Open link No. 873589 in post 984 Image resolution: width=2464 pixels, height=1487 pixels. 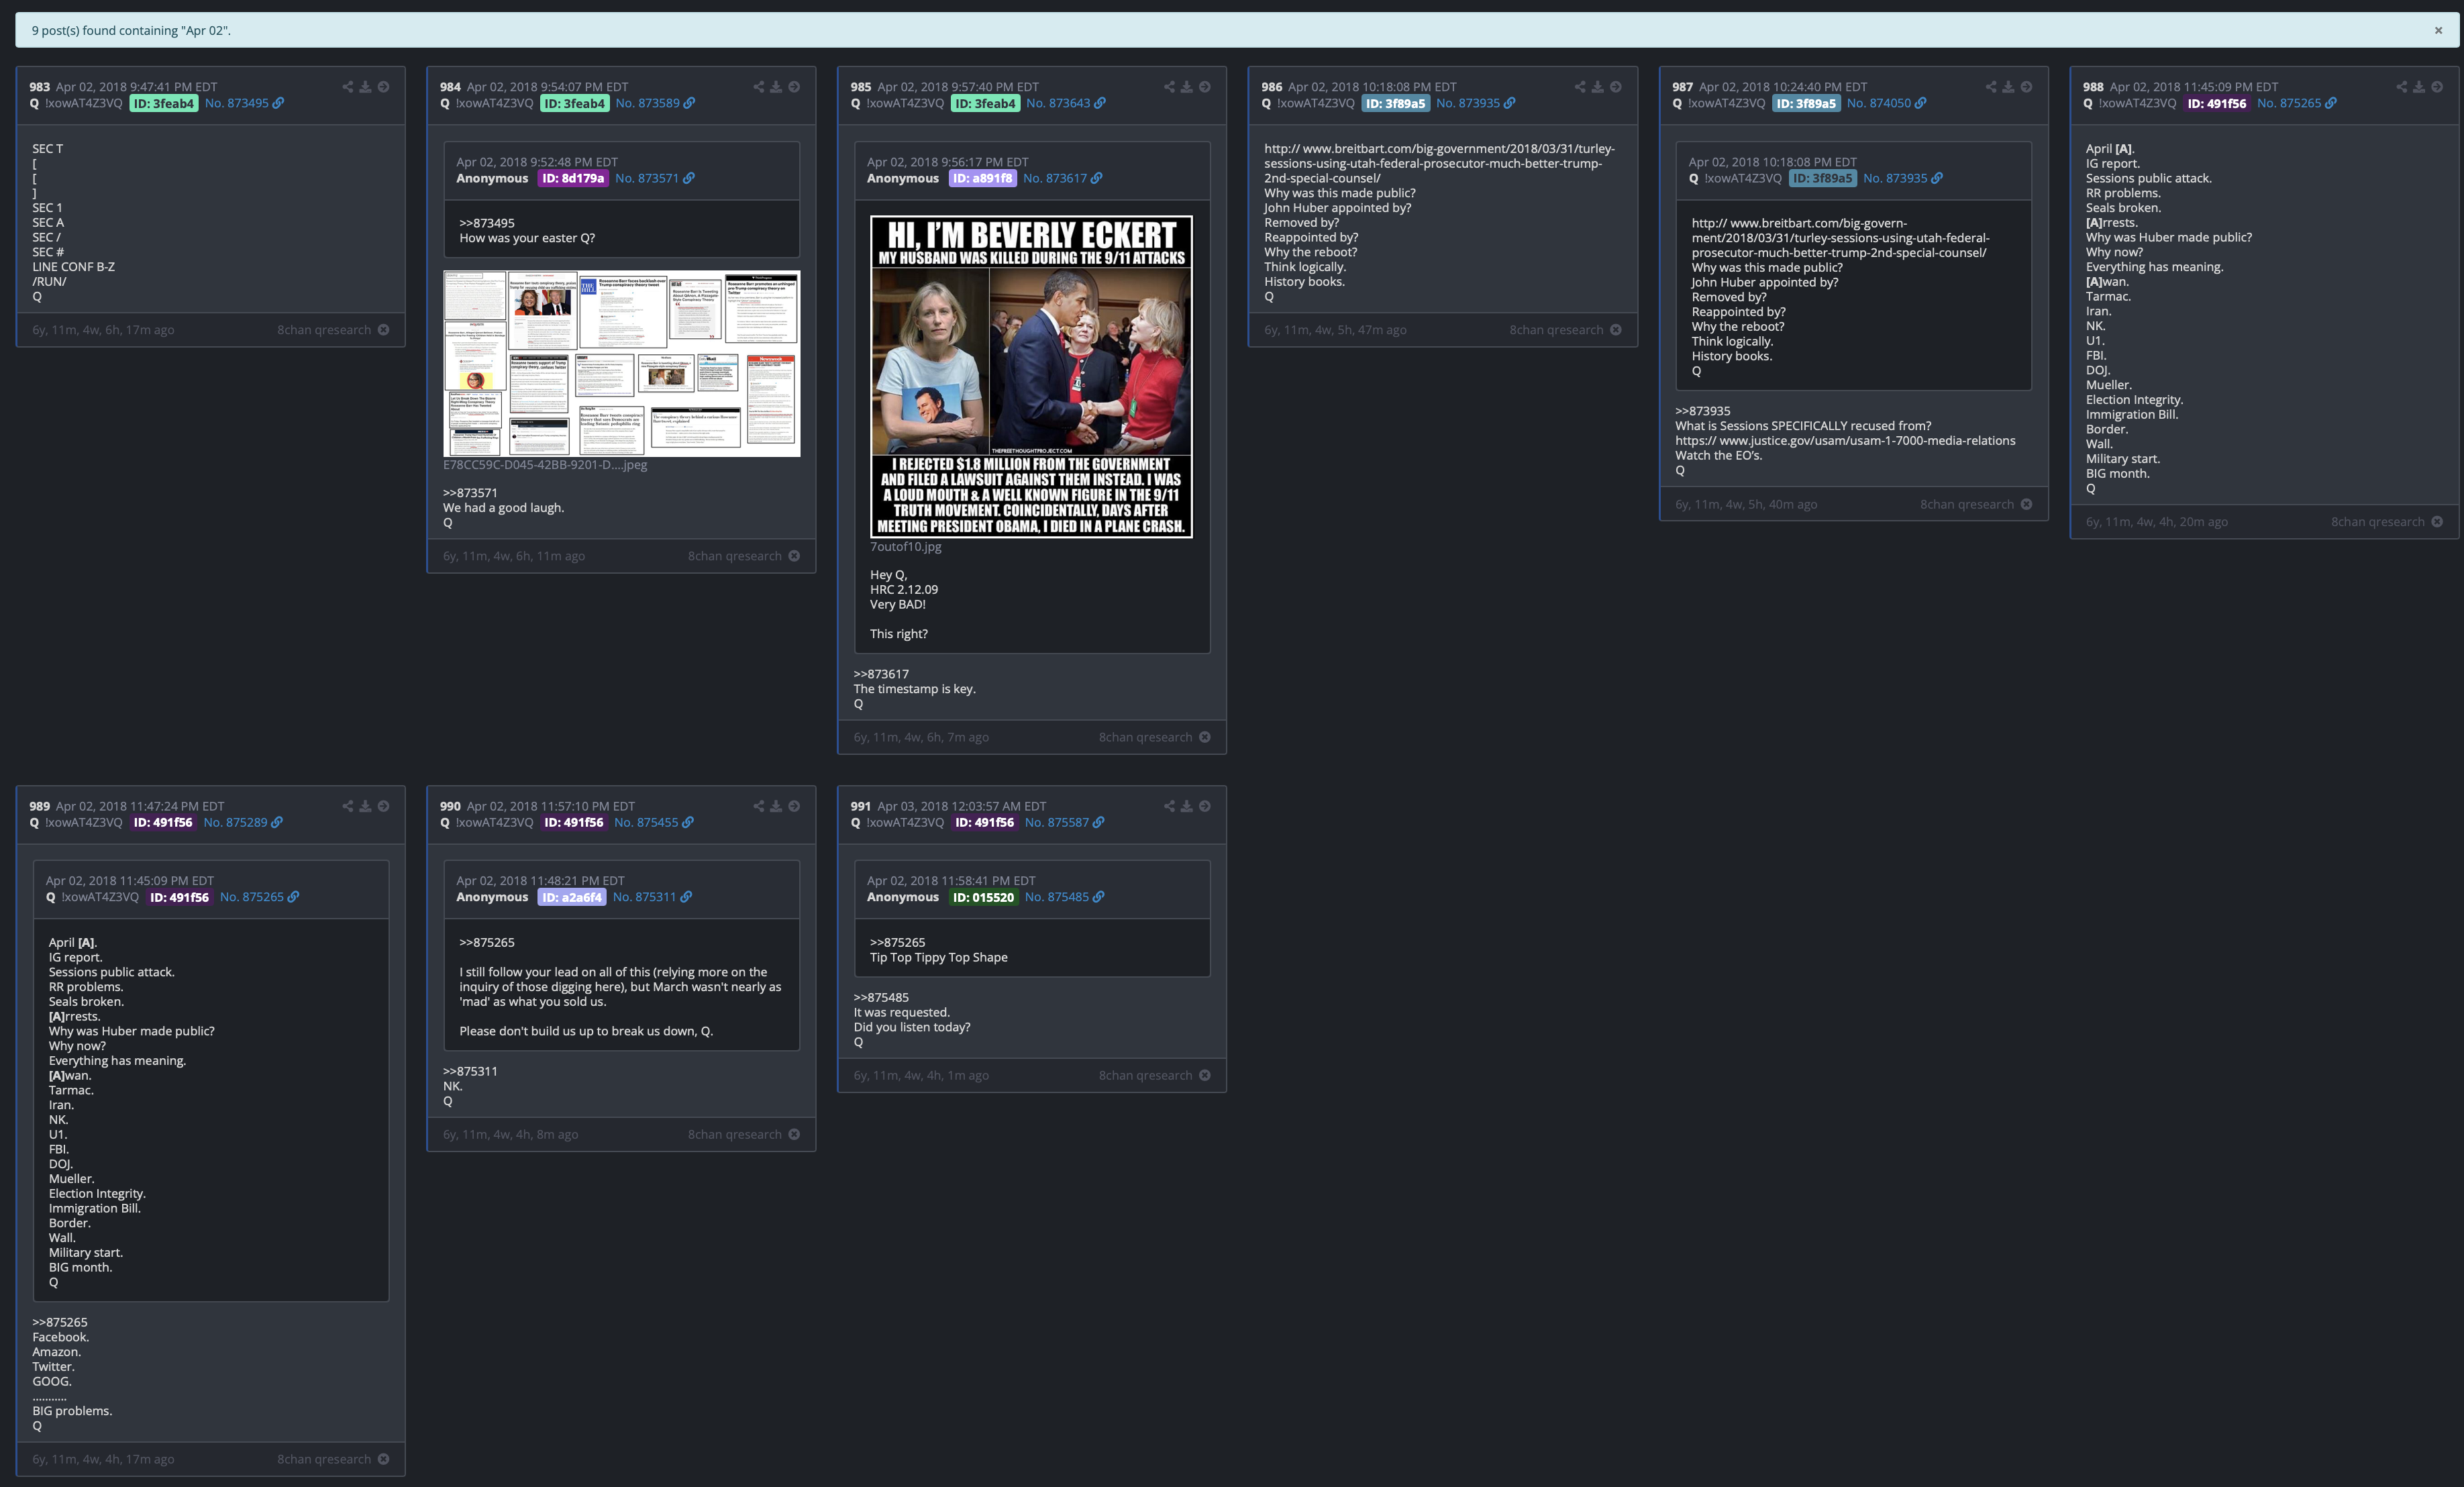pyautogui.click(x=655, y=103)
